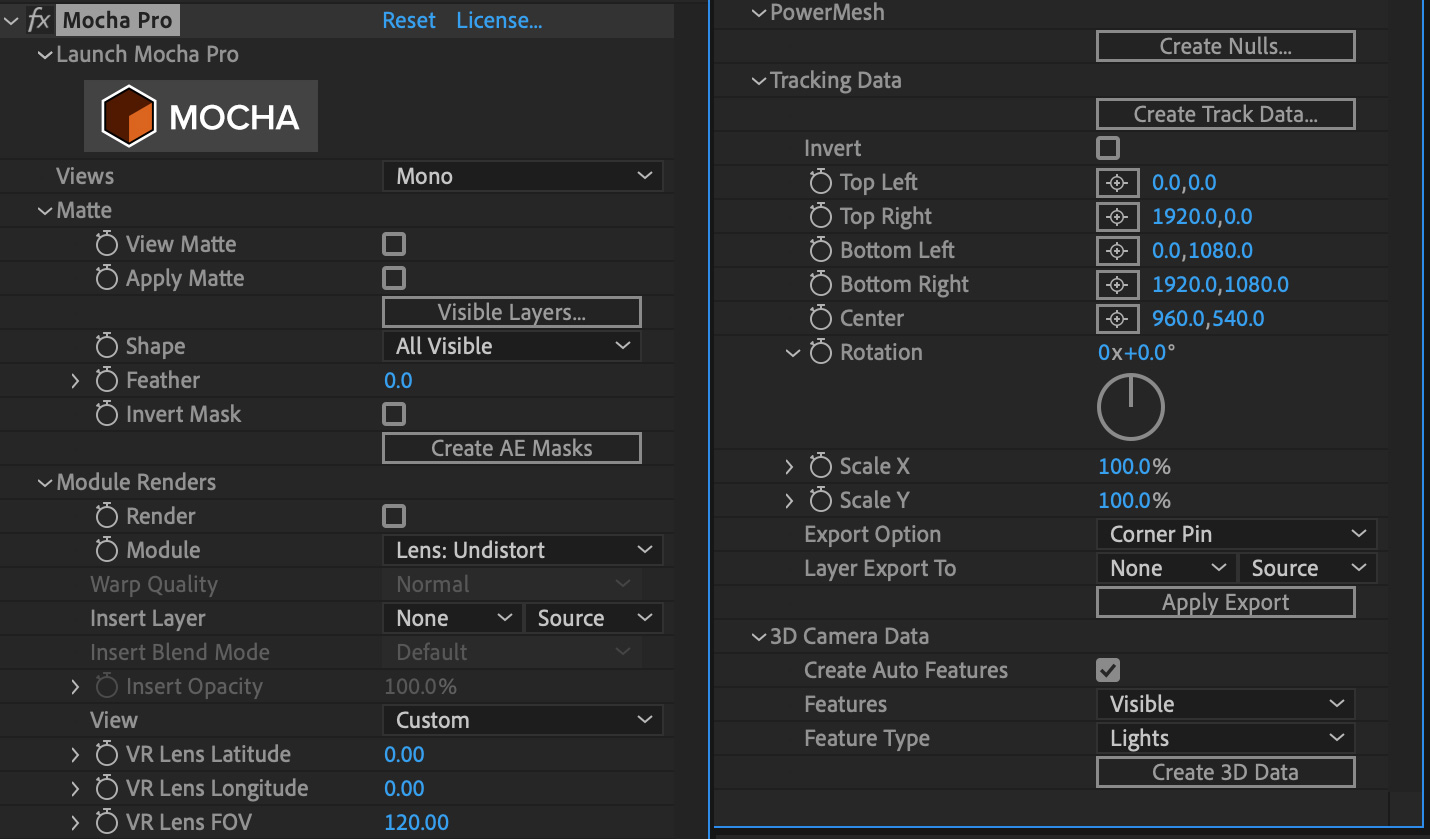The image size is (1430, 839).
Task: Click the Apply Export button
Action: [1226, 602]
